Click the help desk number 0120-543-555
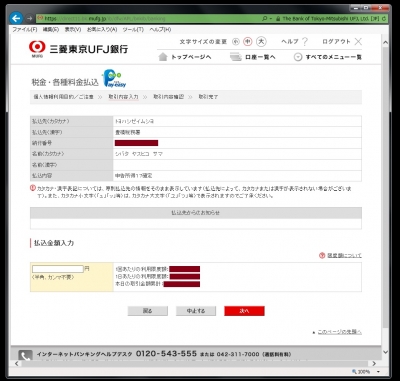Image resolution: width=400 pixels, height=381 pixels. point(166,354)
